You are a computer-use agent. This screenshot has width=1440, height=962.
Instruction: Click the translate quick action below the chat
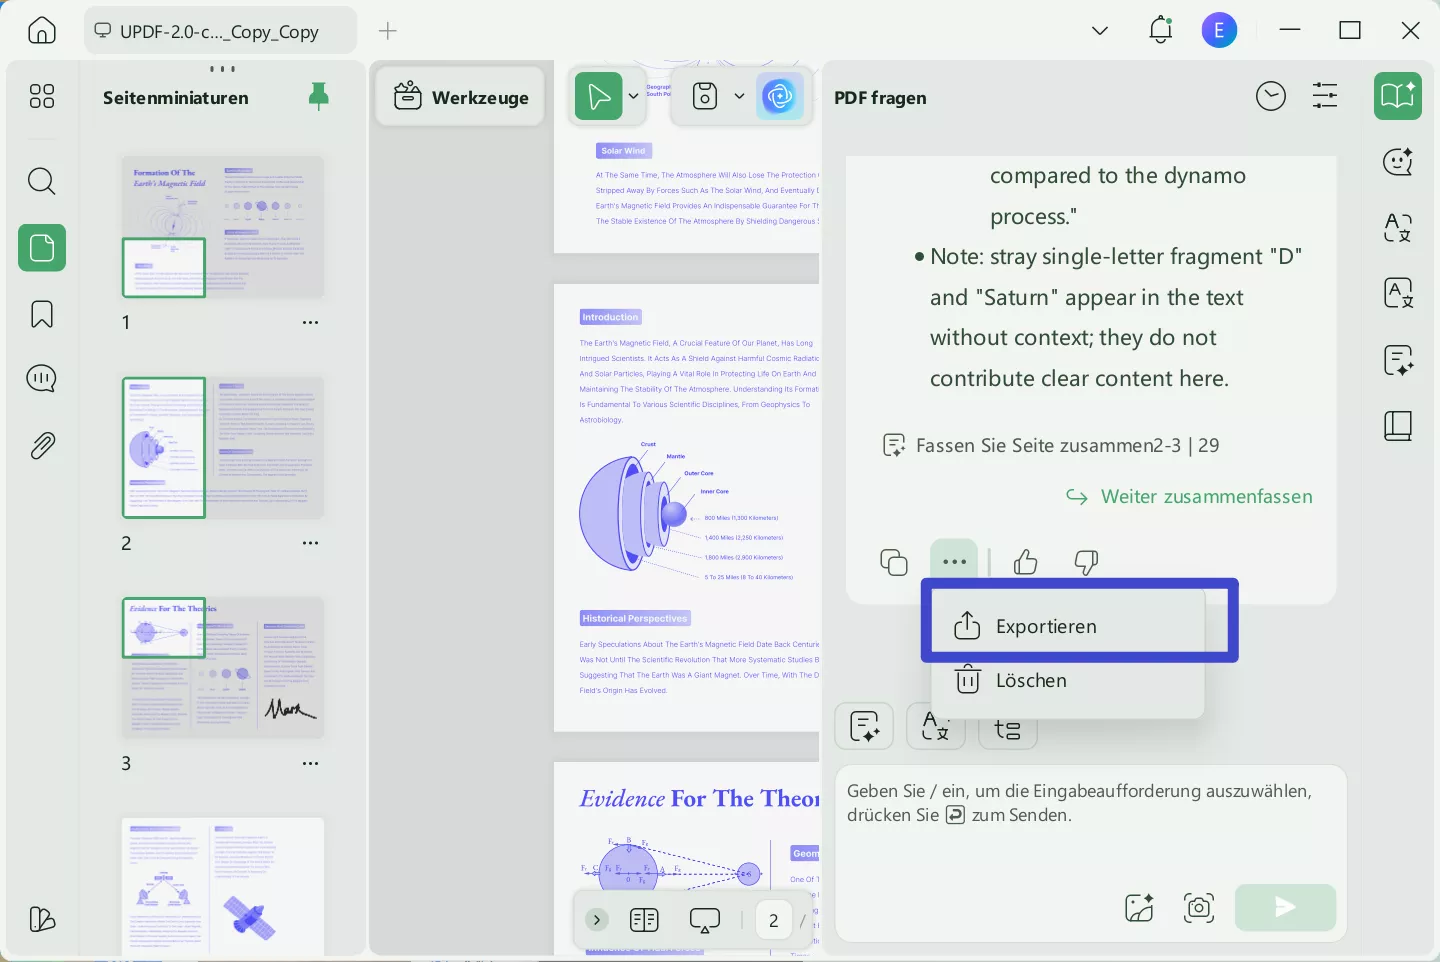[936, 726]
